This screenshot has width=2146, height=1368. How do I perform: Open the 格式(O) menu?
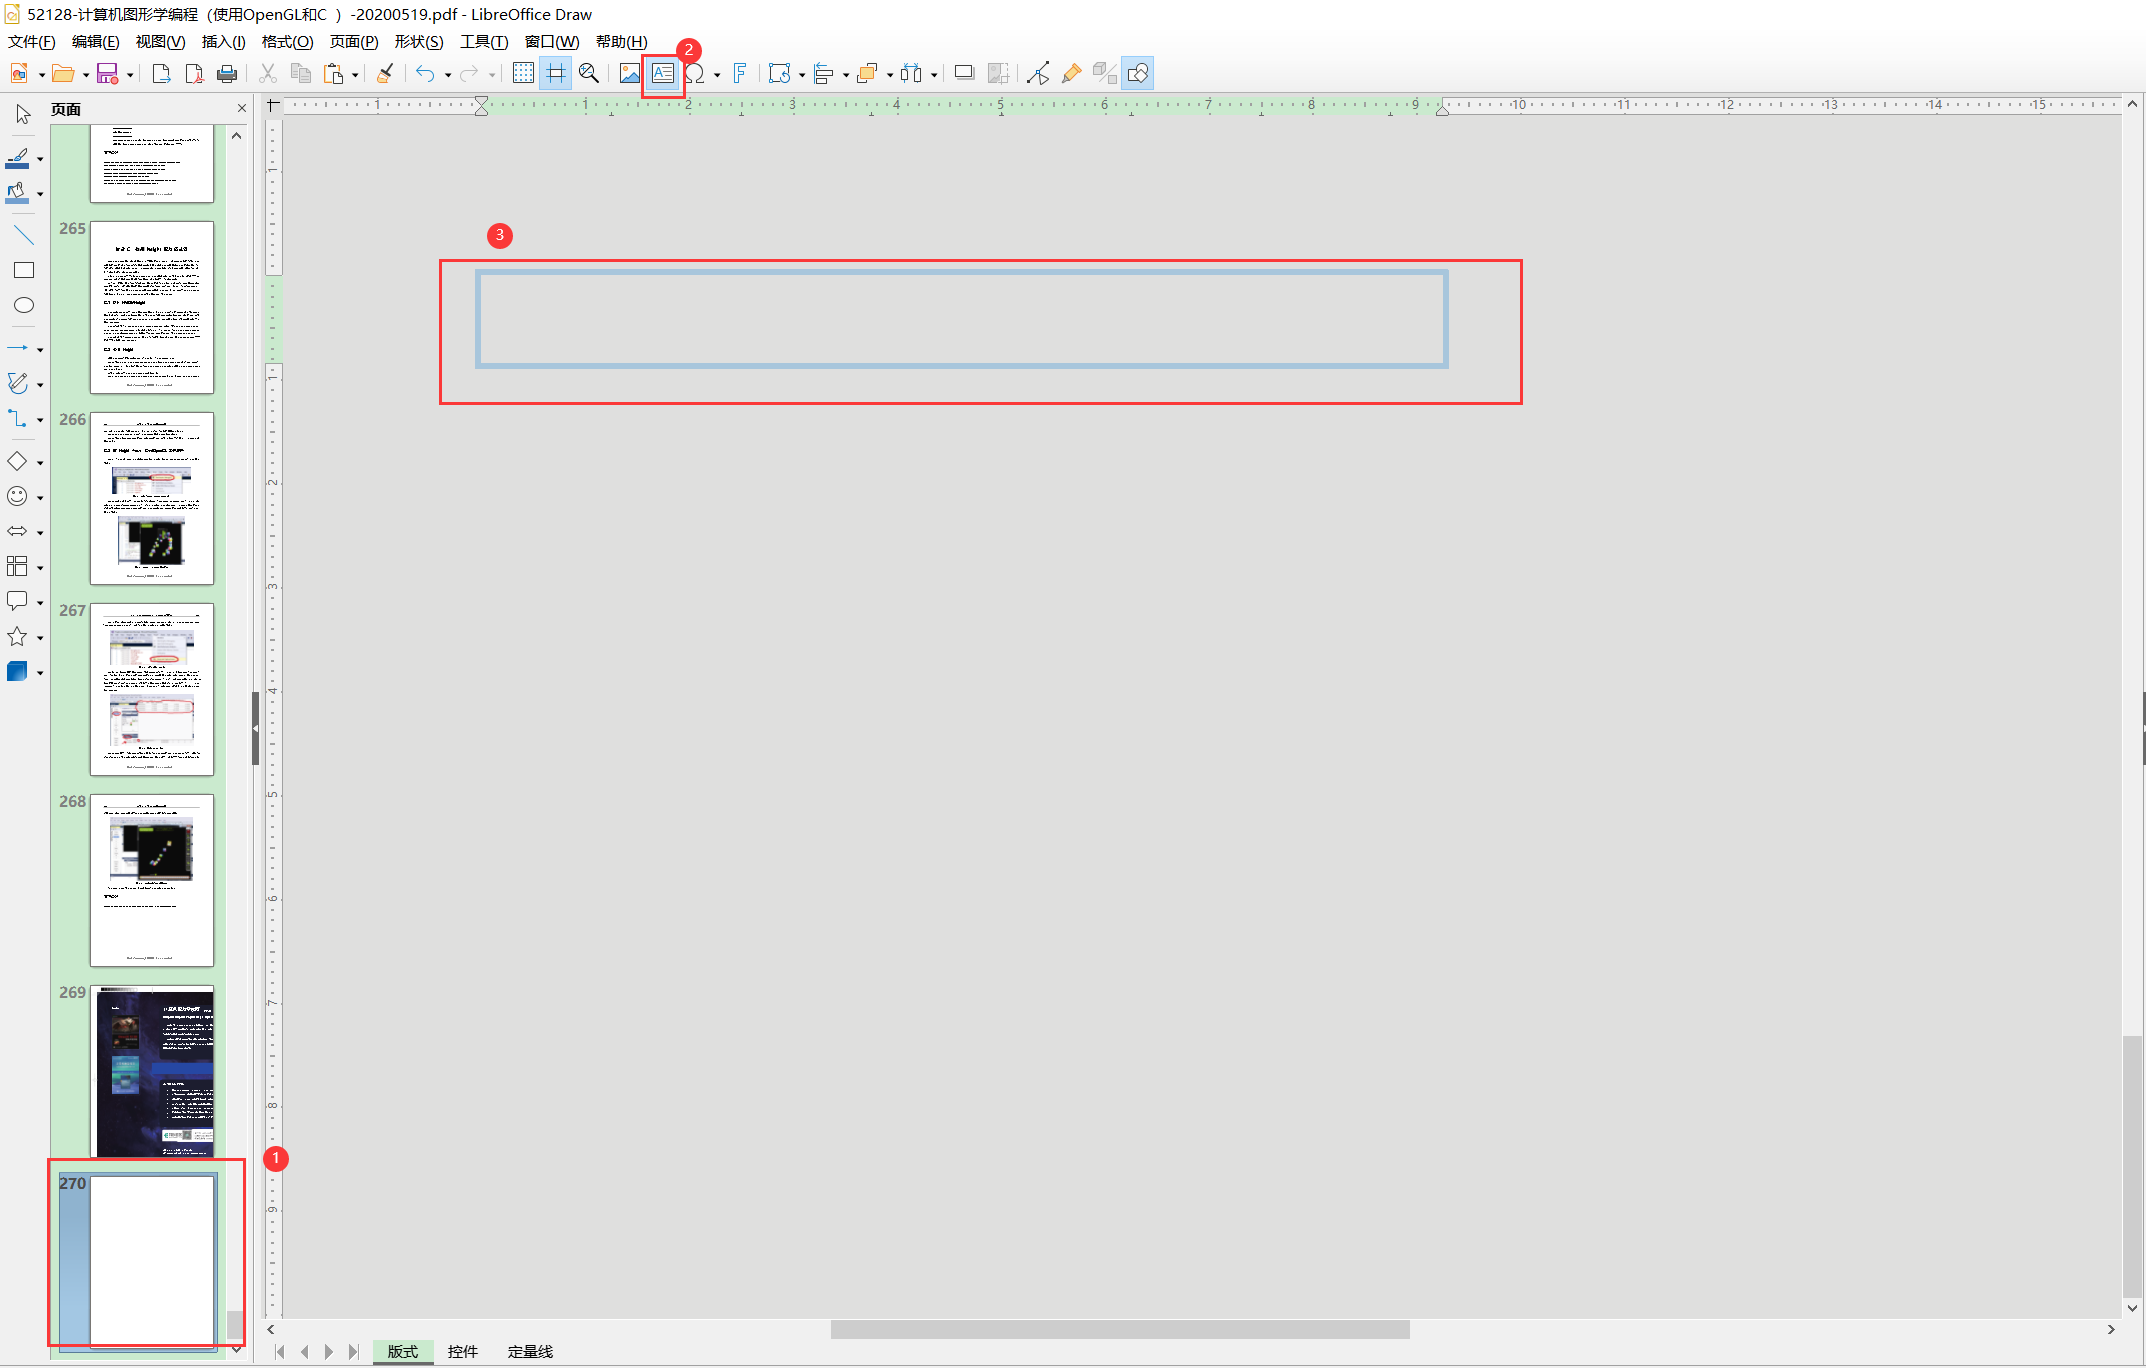coord(288,42)
